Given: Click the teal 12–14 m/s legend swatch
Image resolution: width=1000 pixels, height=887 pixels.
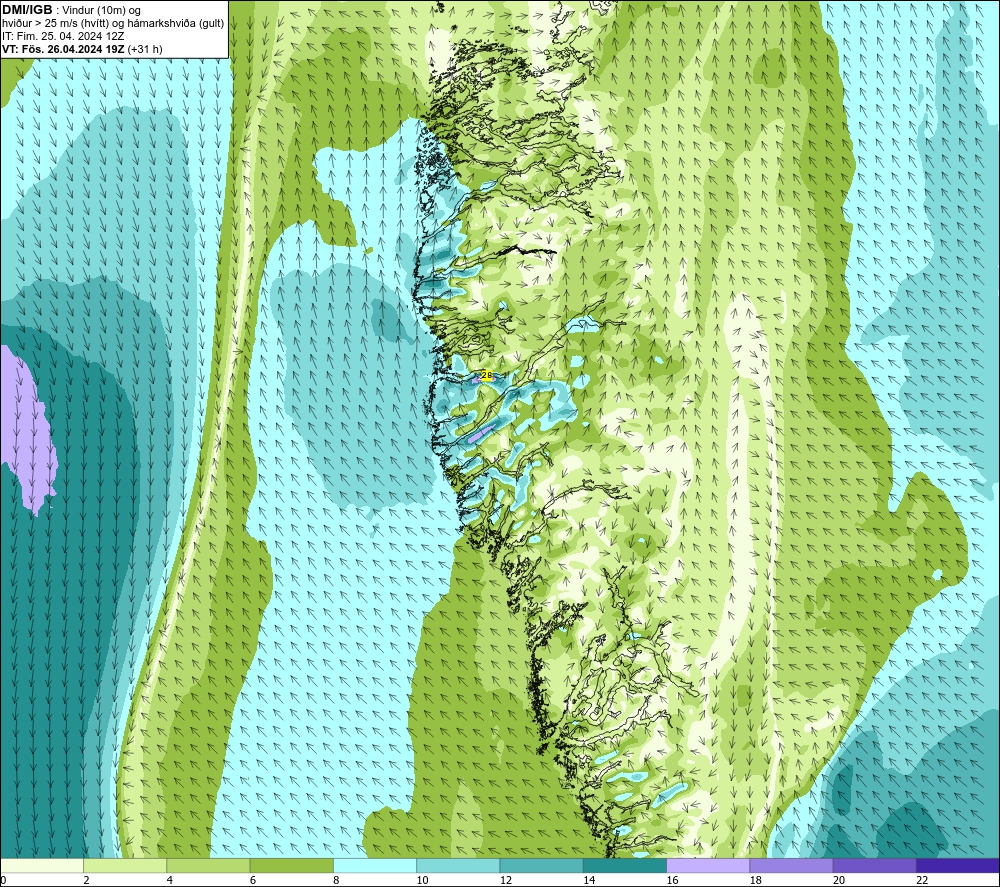Looking at the screenshot, I should pyautogui.click(x=541, y=865).
